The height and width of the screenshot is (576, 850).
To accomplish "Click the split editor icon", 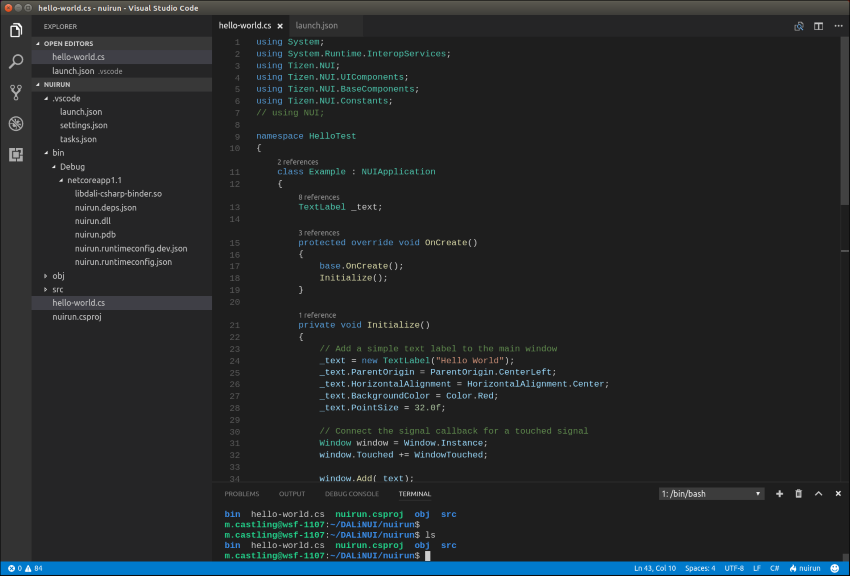I will pos(819,26).
